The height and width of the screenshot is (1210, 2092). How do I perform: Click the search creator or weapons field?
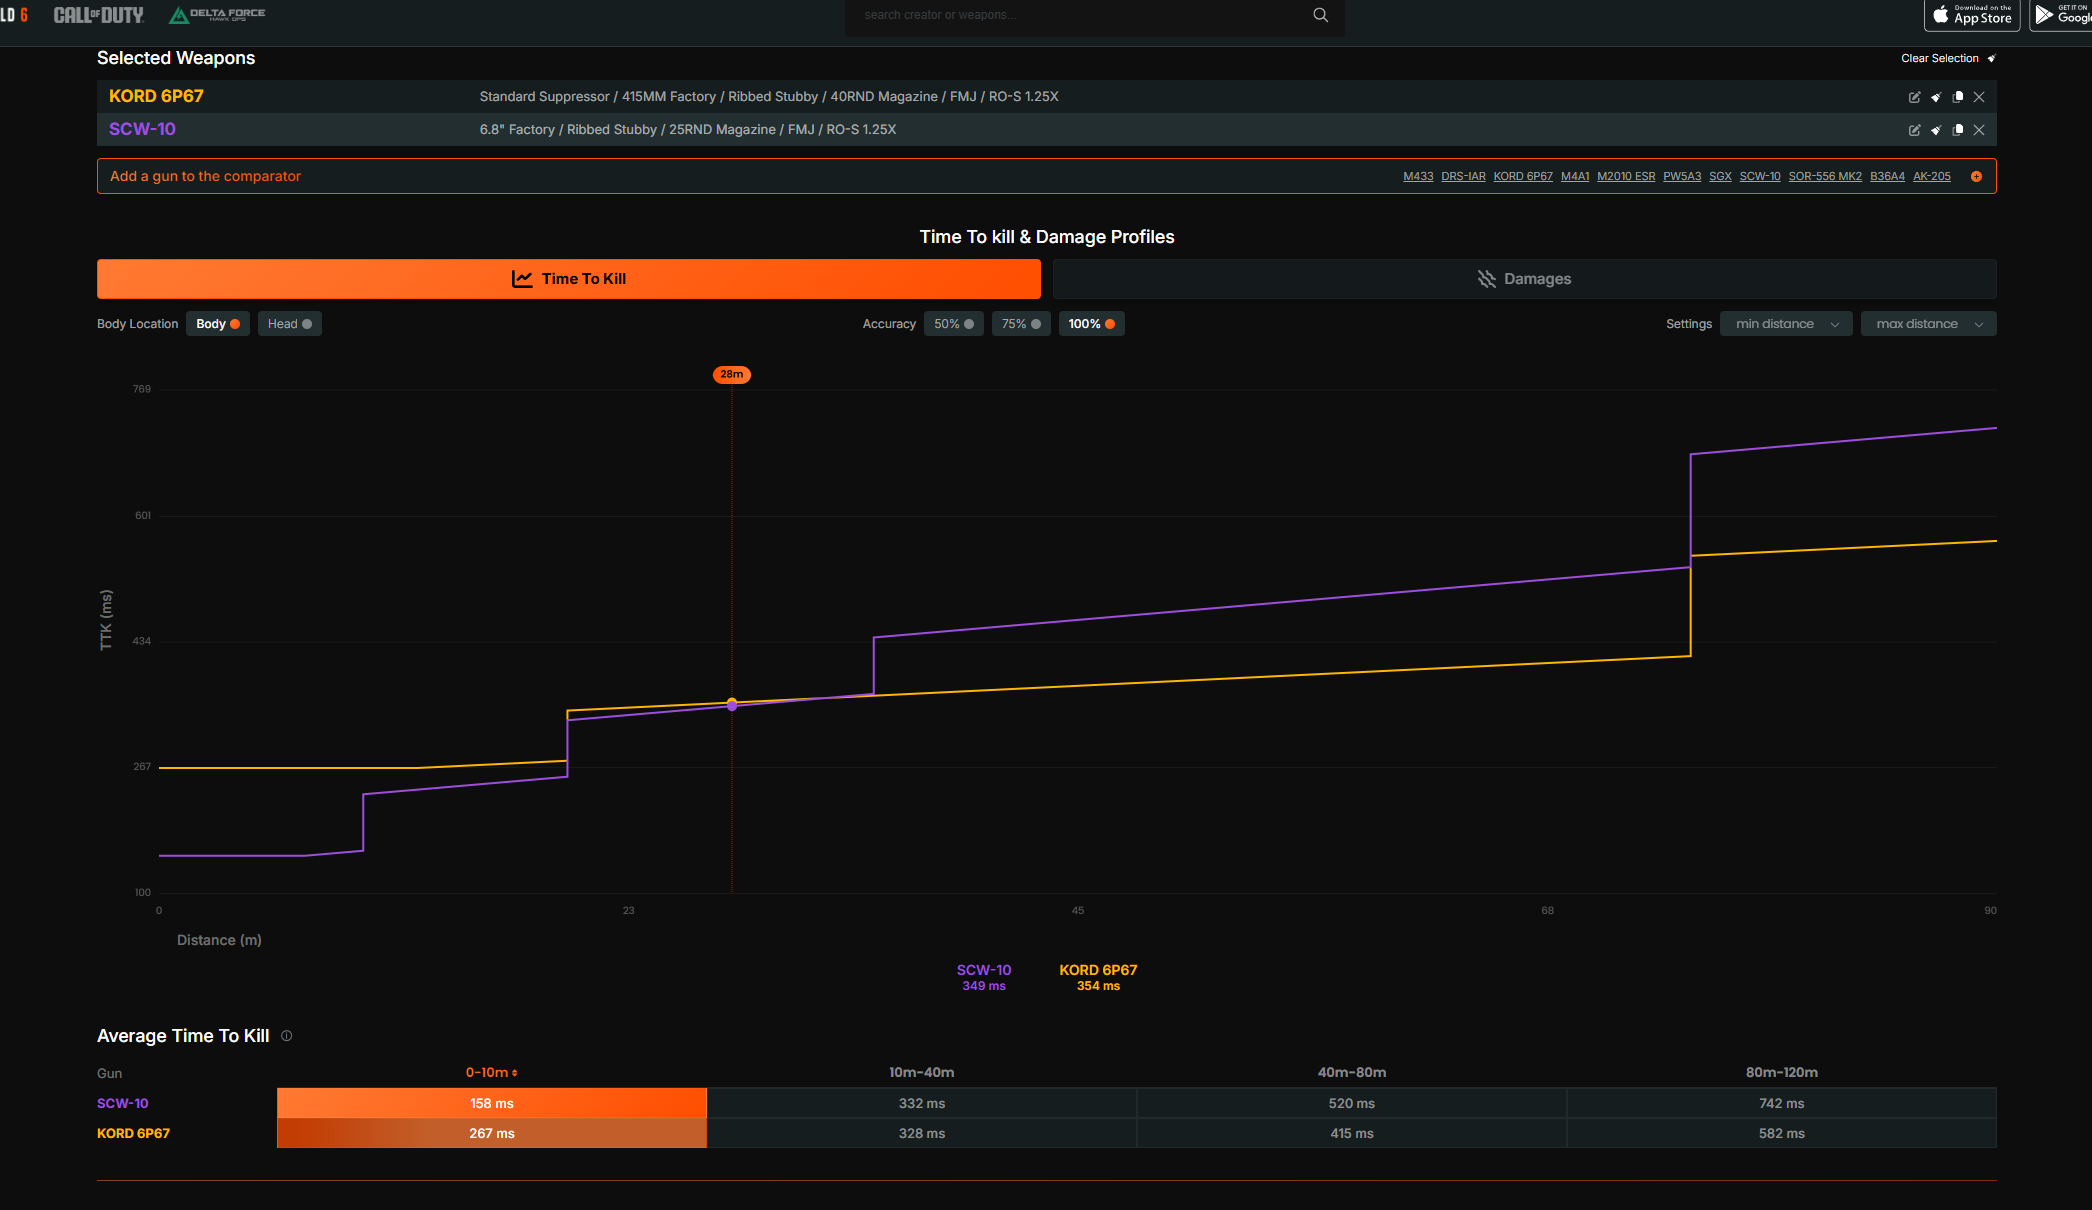tap(1080, 15)
